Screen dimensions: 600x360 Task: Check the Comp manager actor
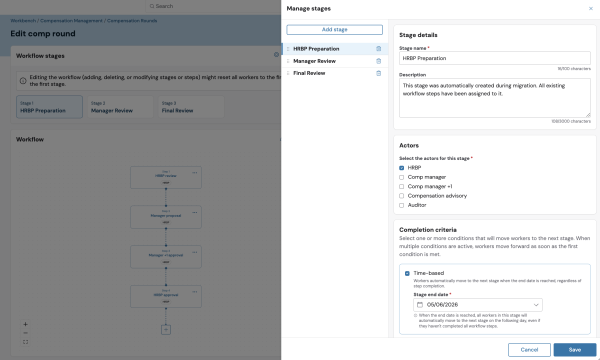(x=401, y=177)
